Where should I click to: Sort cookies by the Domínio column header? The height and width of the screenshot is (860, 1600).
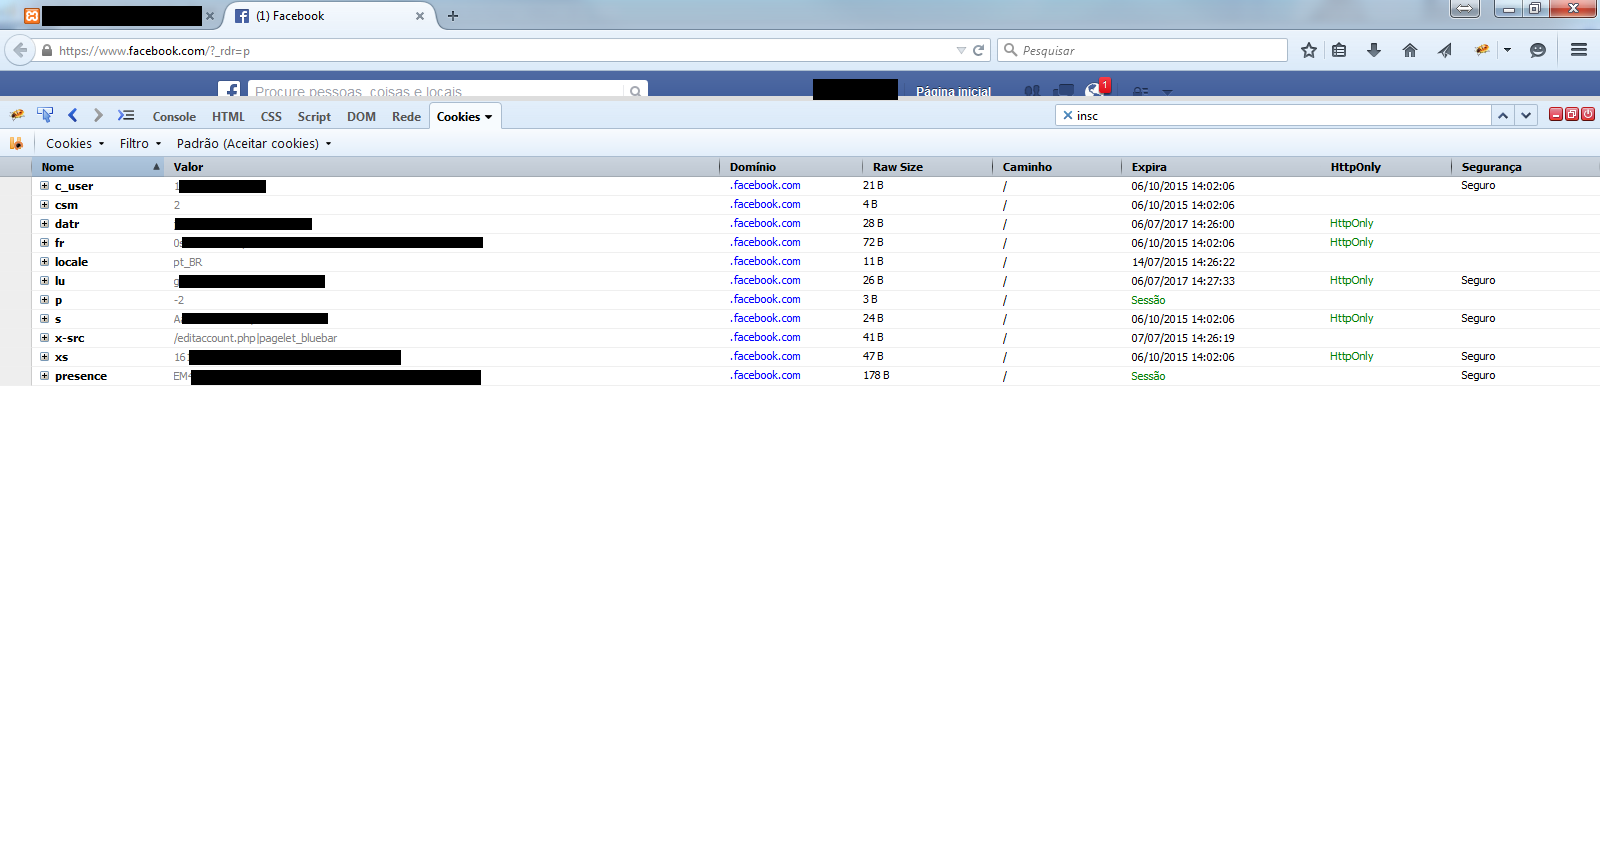point(790,167)
